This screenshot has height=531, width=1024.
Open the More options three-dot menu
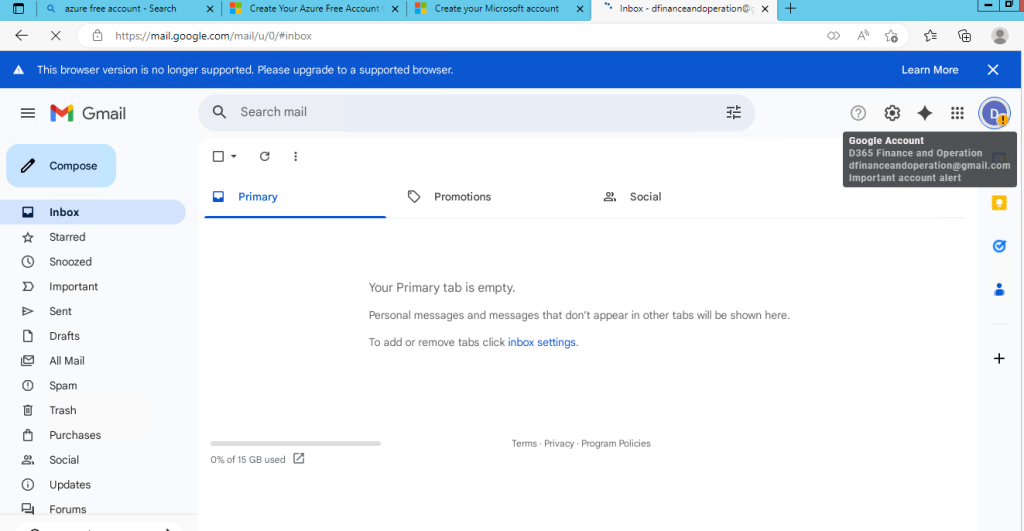(x=295, y=156)
